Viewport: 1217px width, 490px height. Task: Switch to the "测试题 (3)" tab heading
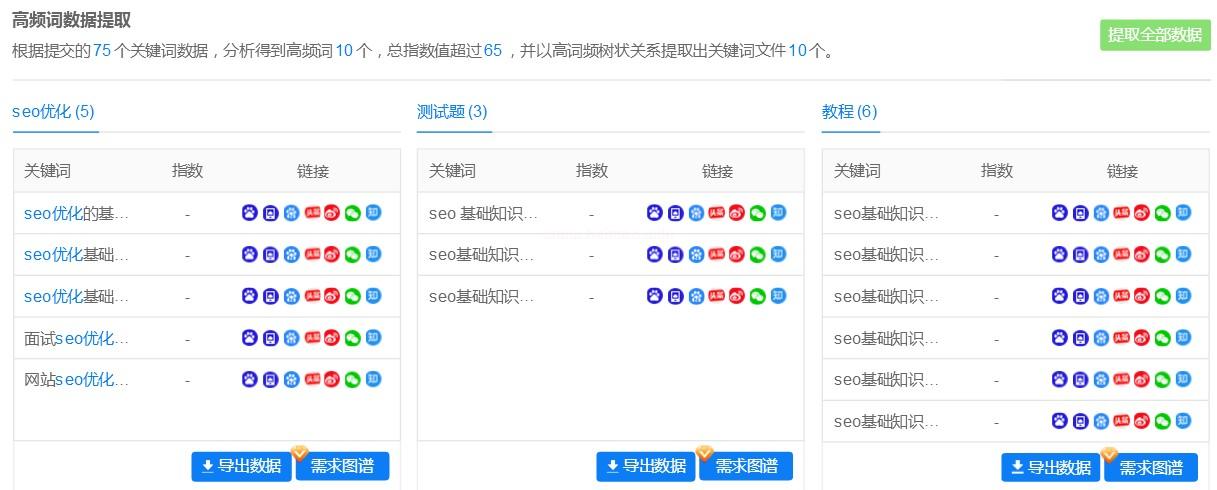[452, 112]
